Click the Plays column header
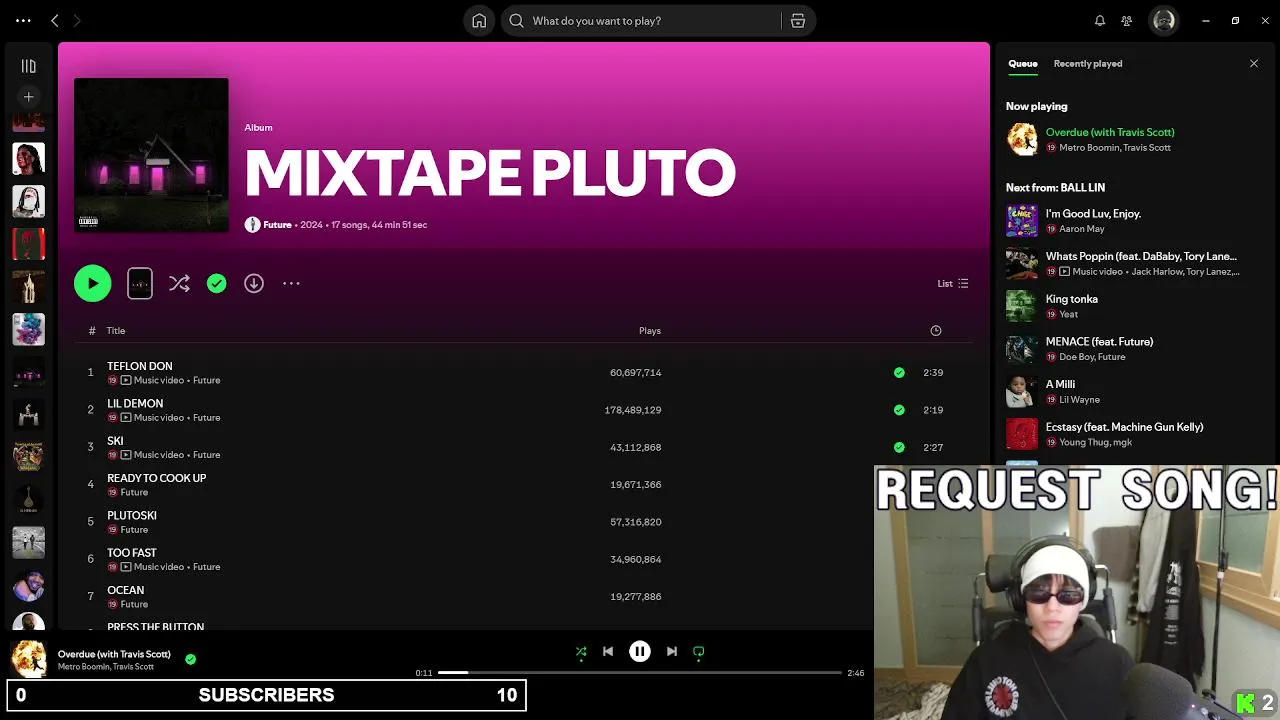1280x720 pixels. 650,330
